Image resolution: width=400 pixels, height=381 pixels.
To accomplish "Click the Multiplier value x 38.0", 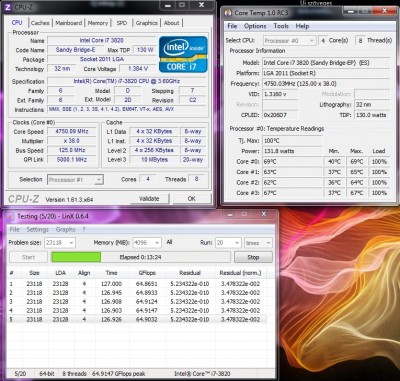I will tap(72, 141).
